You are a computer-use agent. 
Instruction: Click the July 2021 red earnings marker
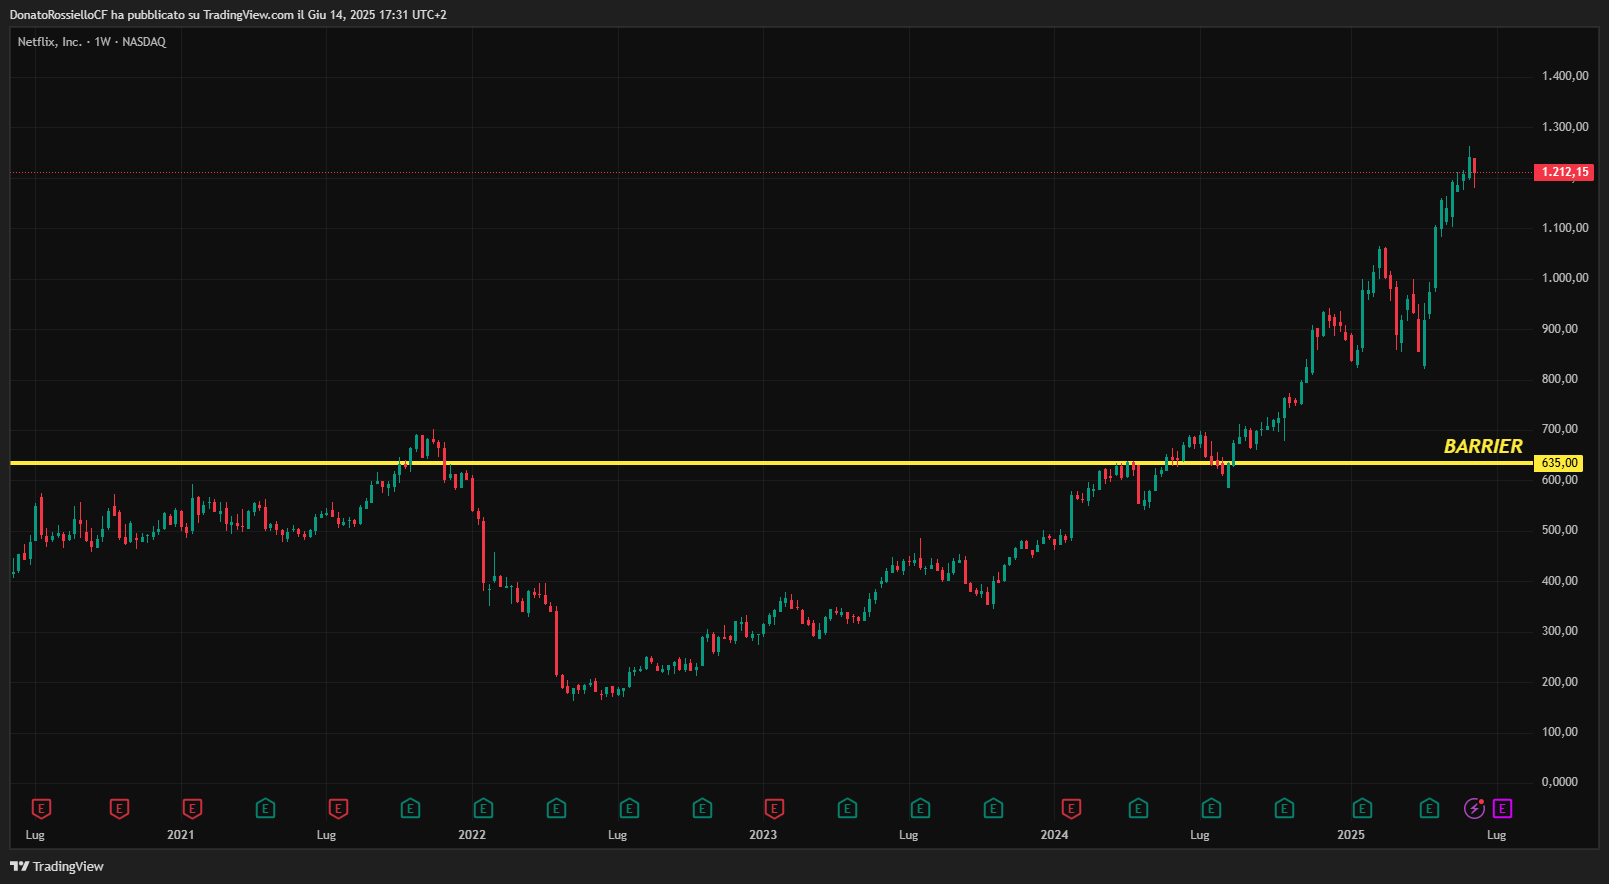click(338, 808)
